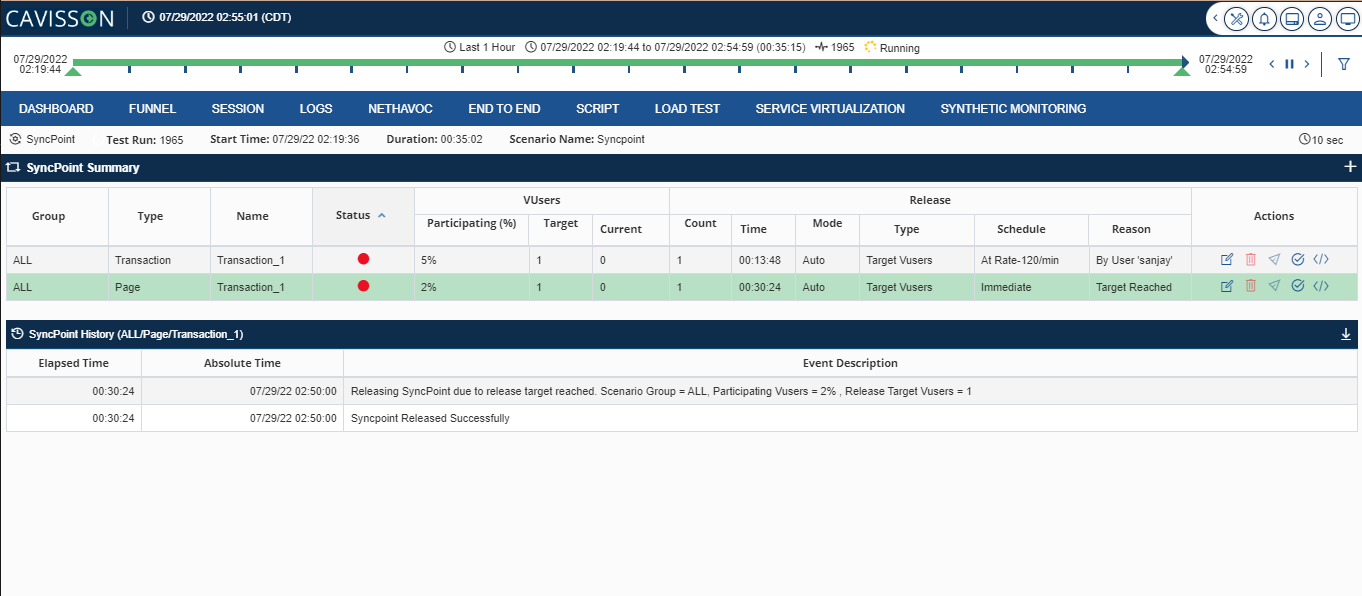Open the tools wrench icon in header
This screenshot has width=1362, height=596.
click(x=1237, y=18)
